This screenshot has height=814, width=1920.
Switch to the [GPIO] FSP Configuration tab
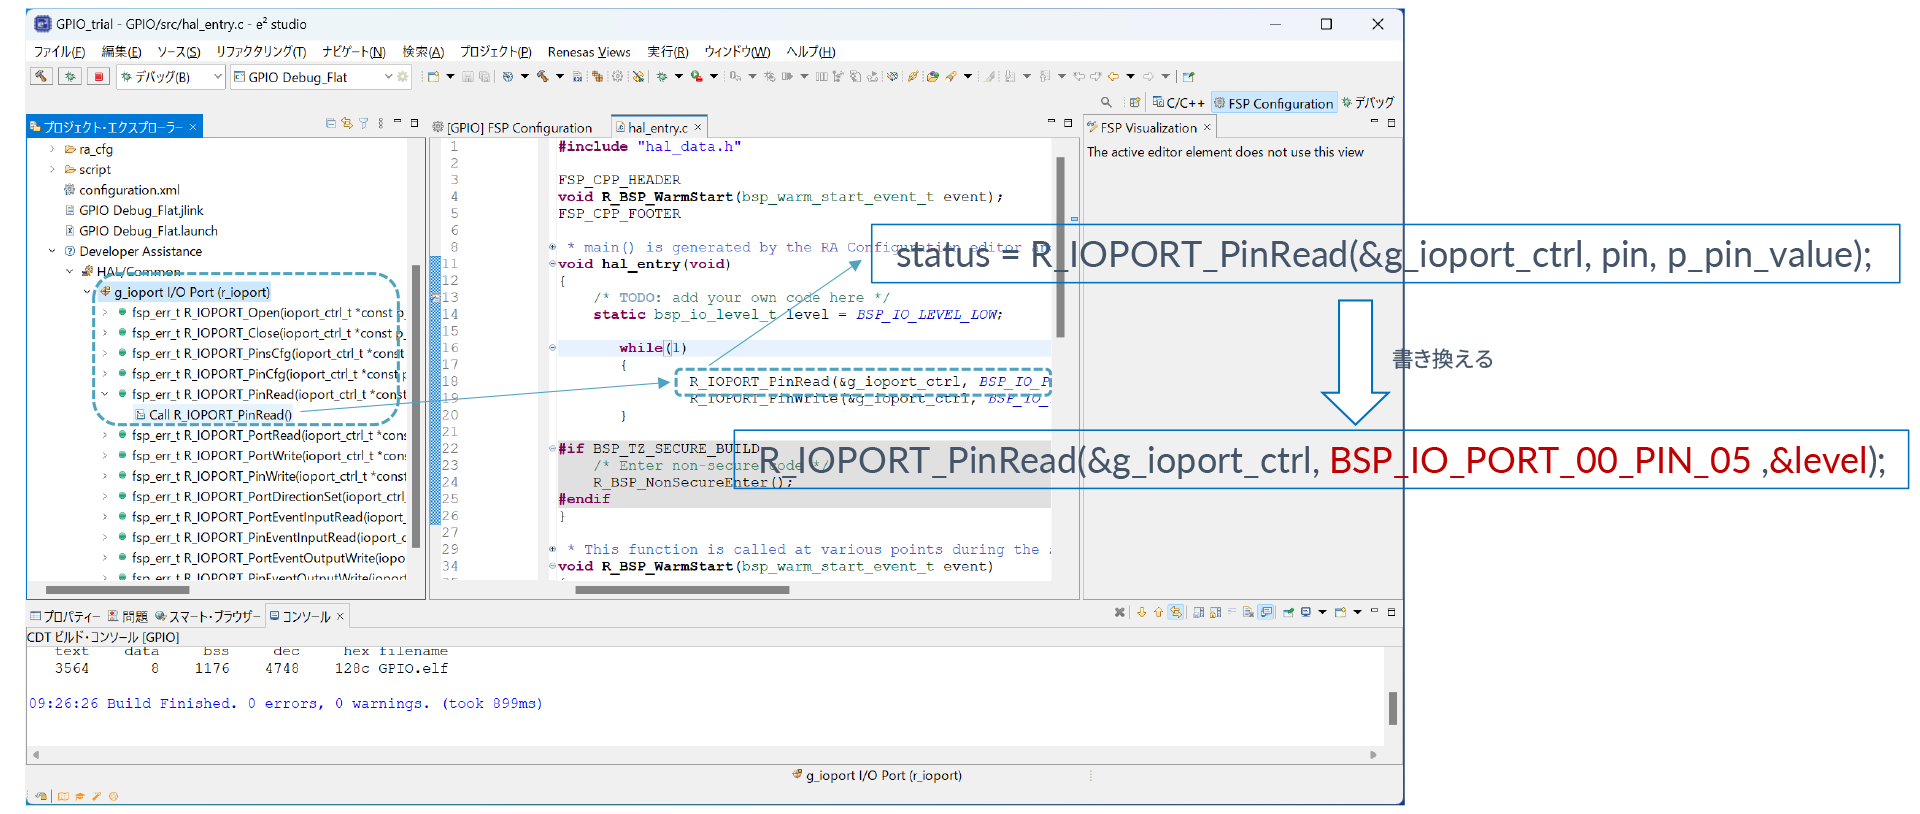518,127
